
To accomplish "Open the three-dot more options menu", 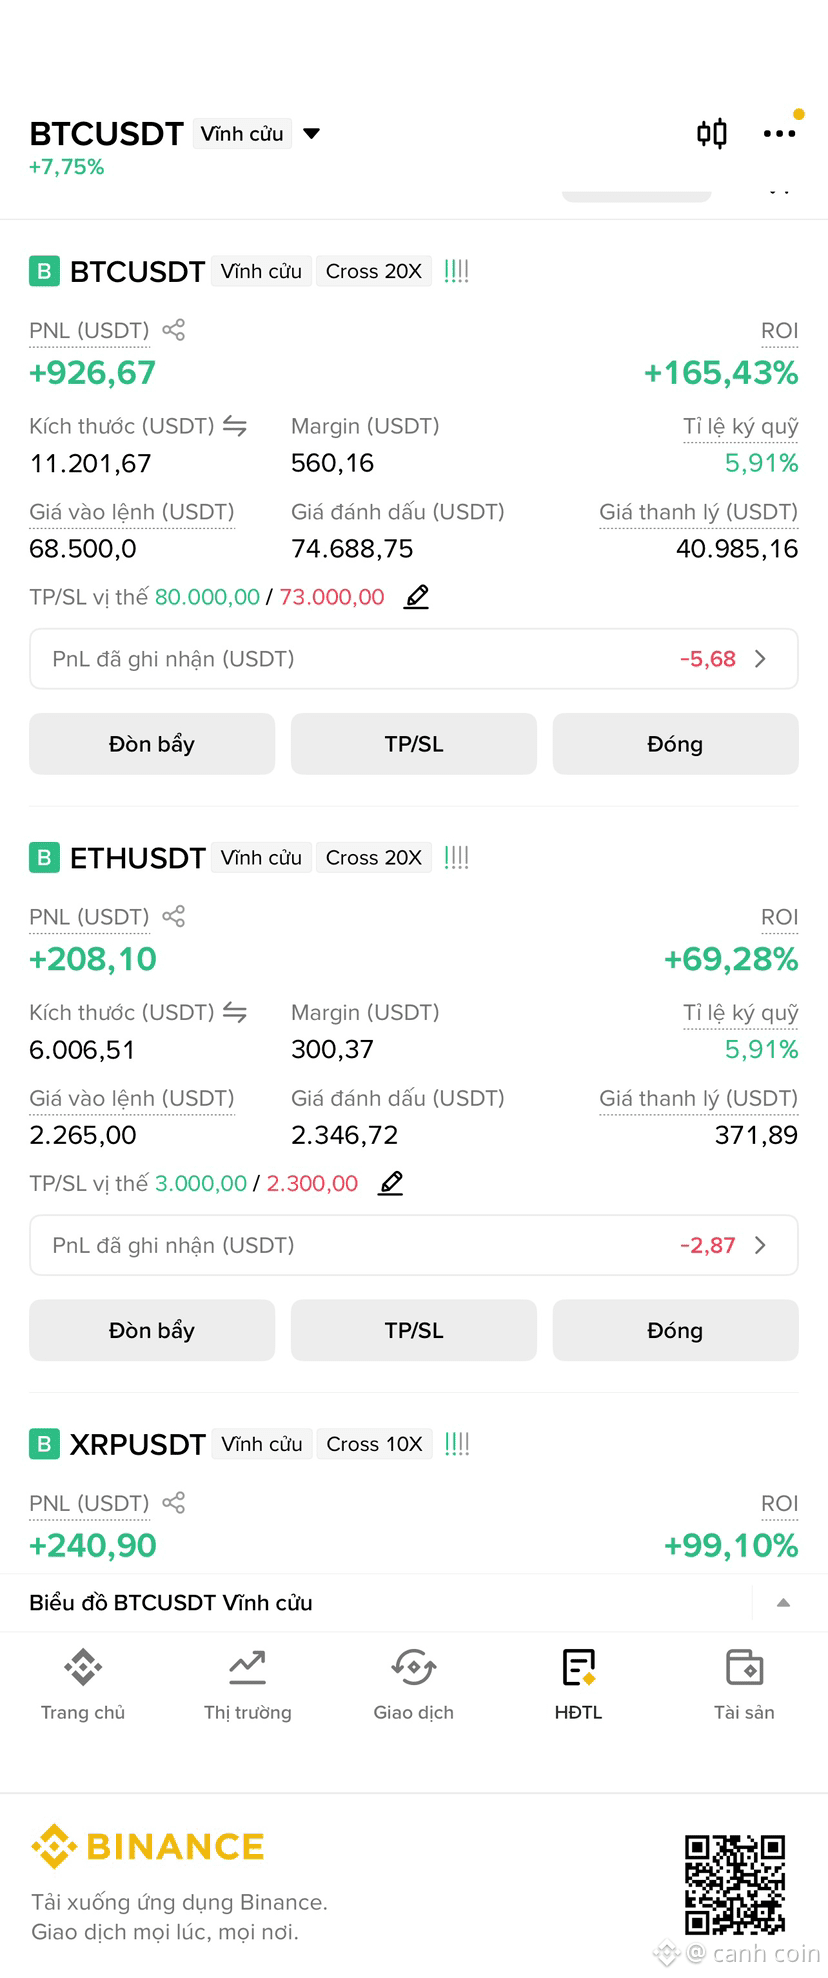I will [x=779, y=133].
